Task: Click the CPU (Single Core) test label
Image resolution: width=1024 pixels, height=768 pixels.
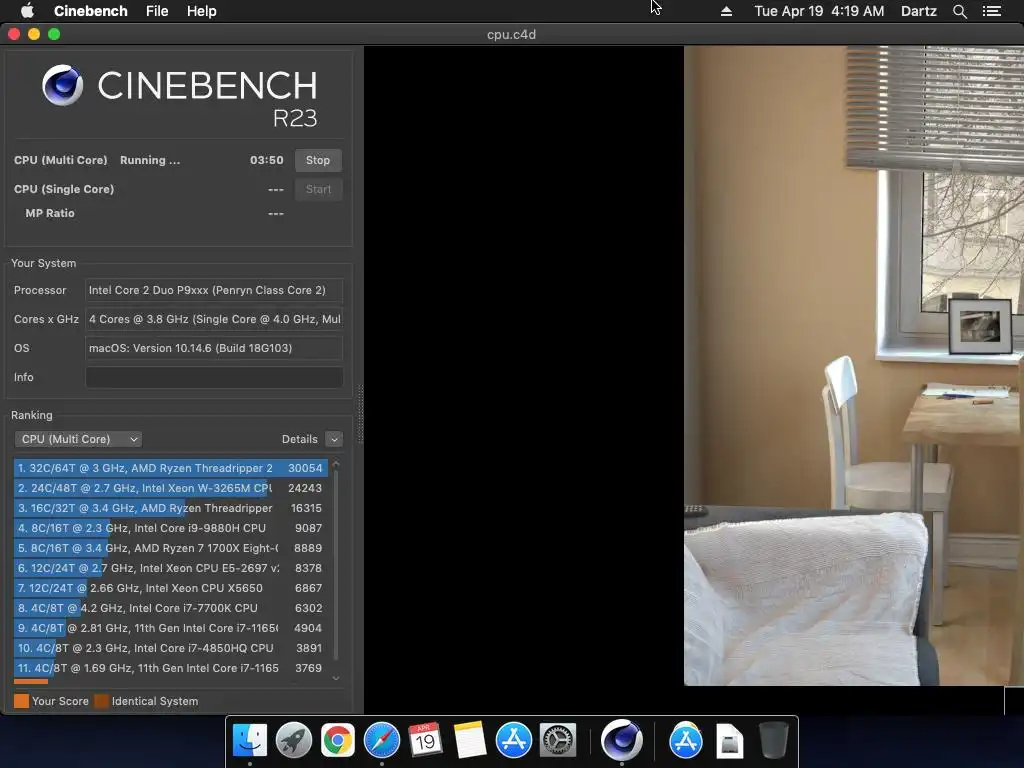Action: (64, 189)
